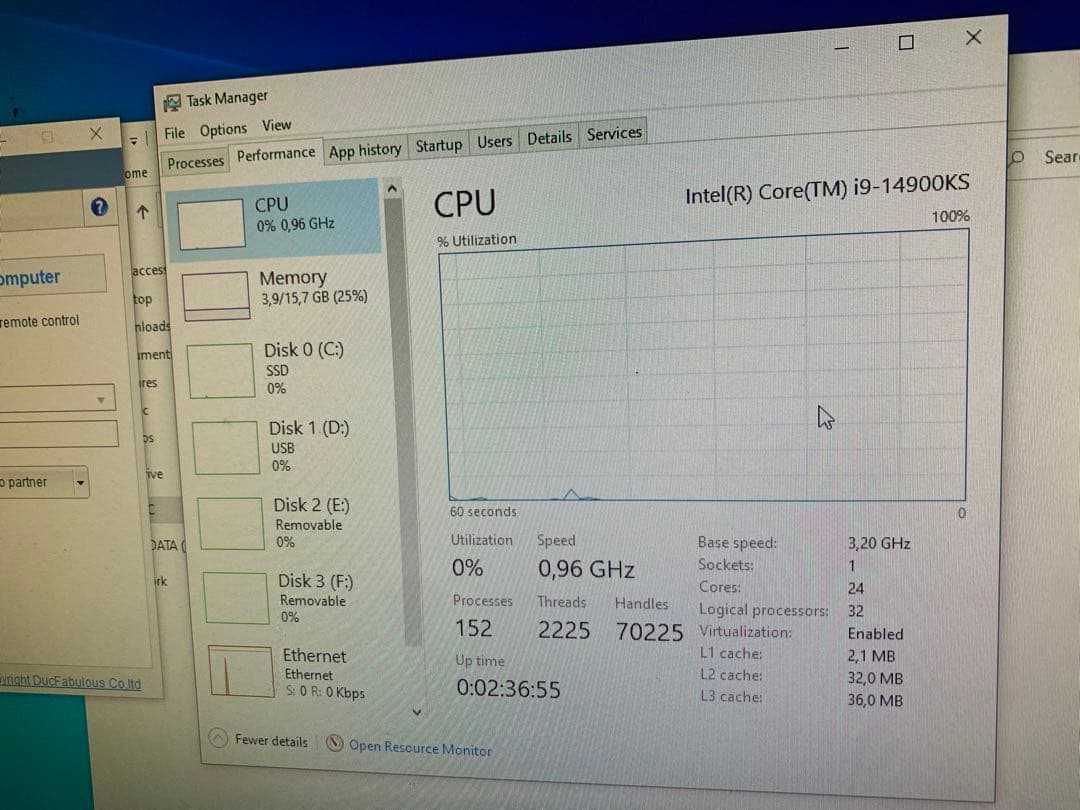
Task: Click the Task Manager title bar icon
Action: point(172,97)
